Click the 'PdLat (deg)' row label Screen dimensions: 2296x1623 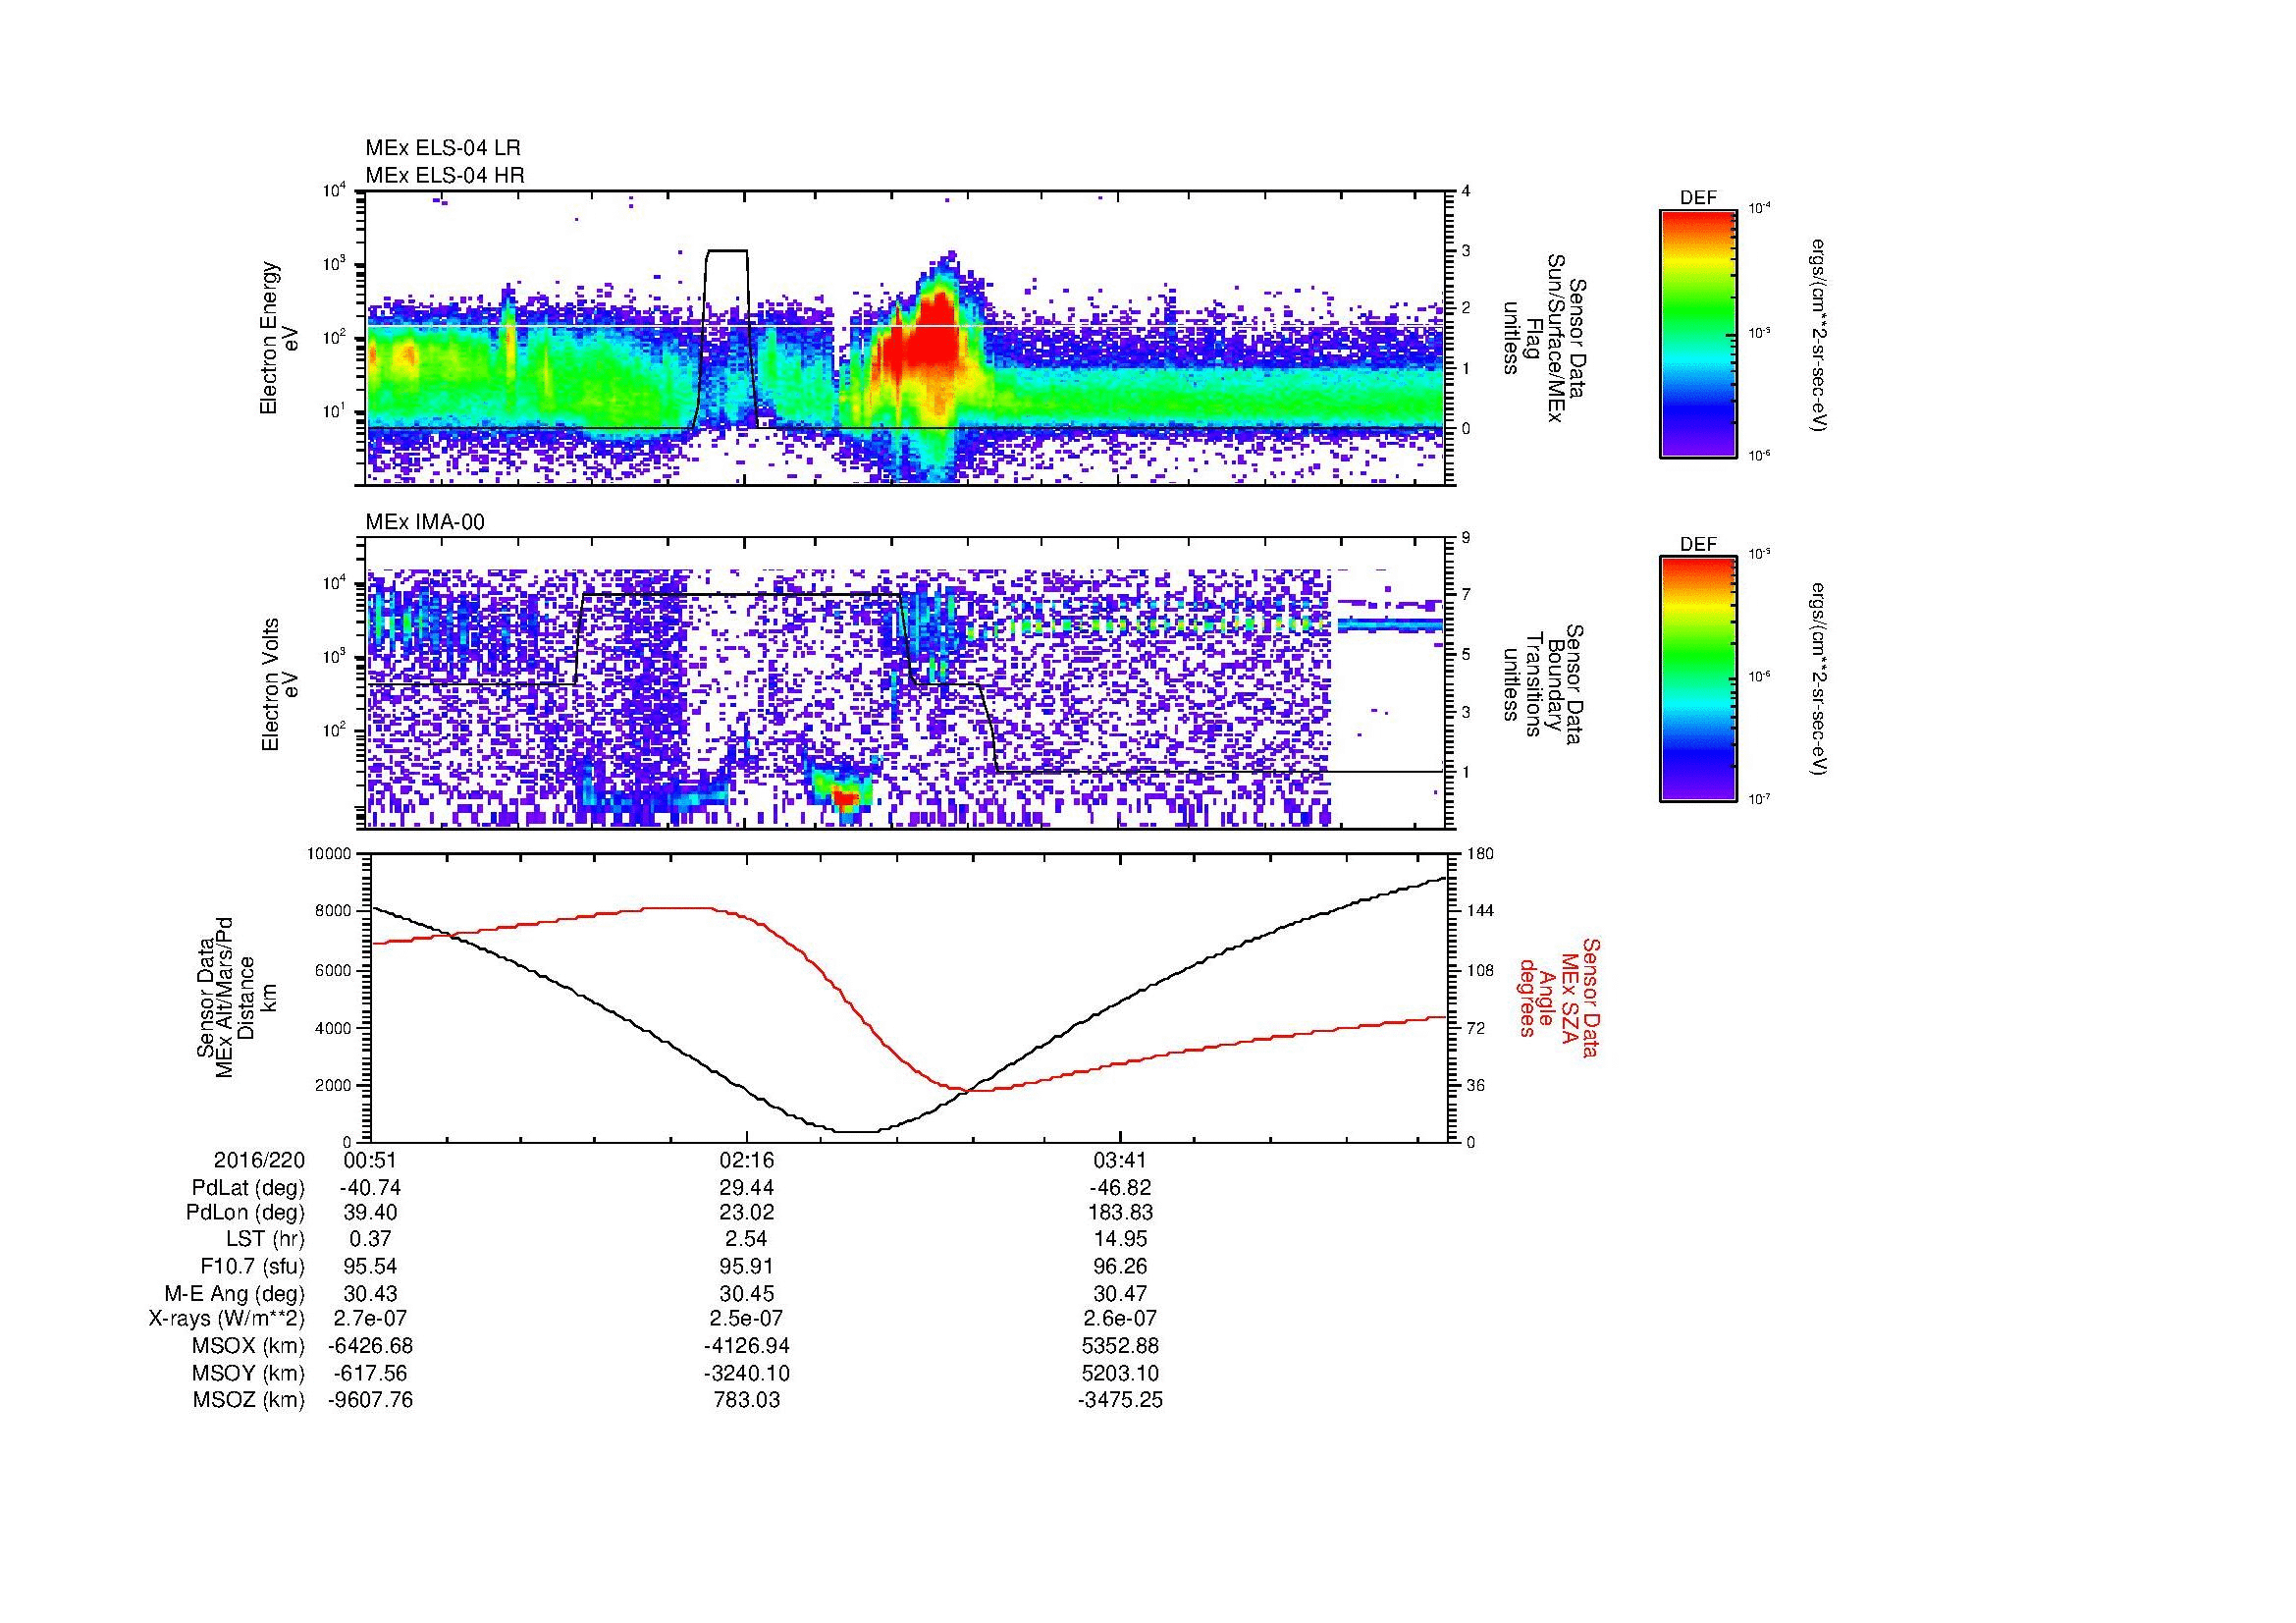click(x=248, y=1188)
